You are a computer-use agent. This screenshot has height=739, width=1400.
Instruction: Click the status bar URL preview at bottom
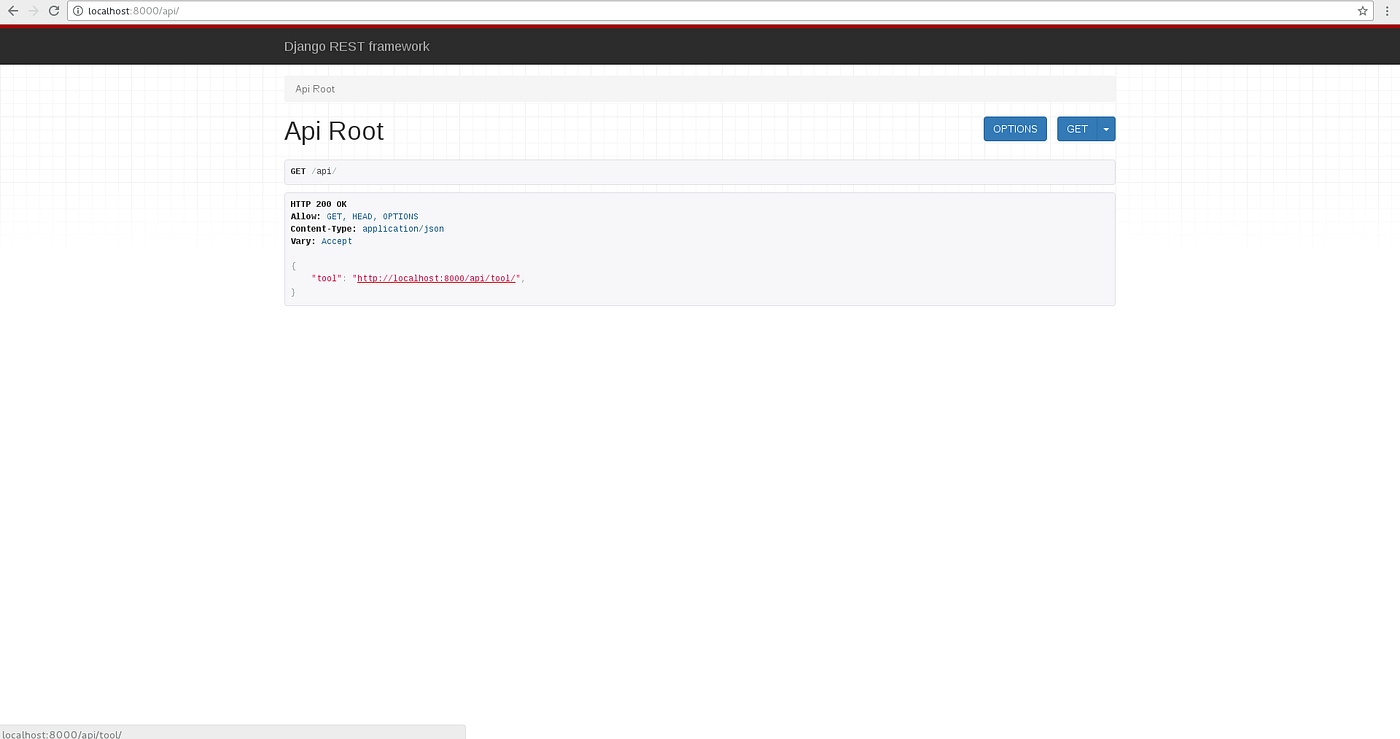pos(60,733)
